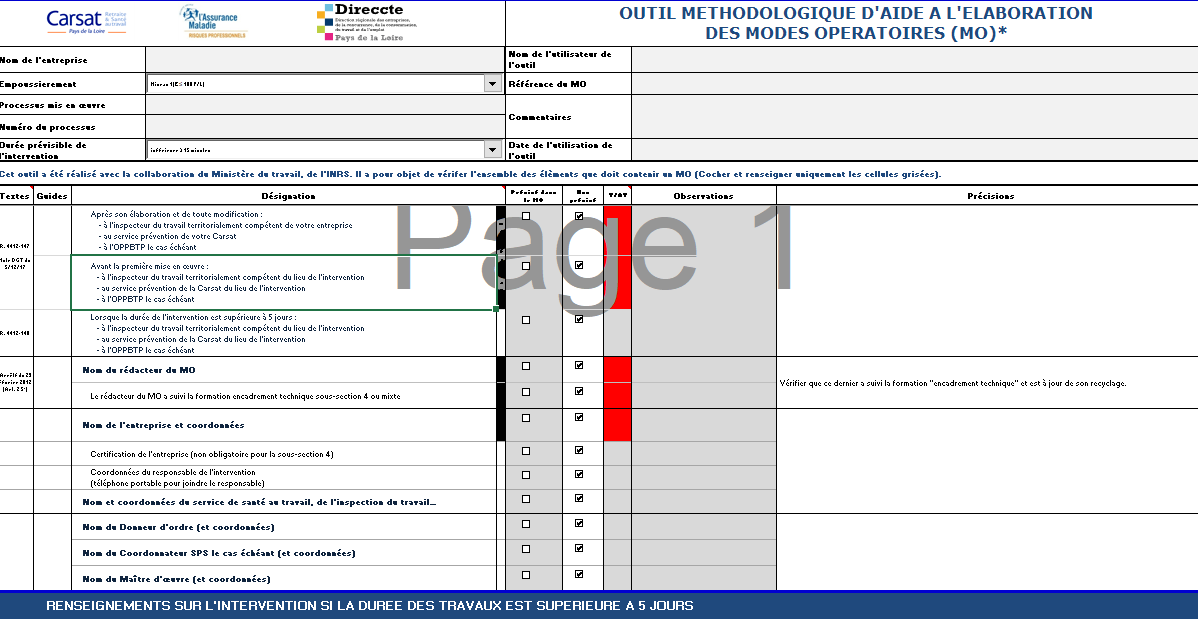Image resolution: width=1198 pixels, height=619 pixels.
Task: Select the 'Coordonnées du responsable de l'intervention' cell
Action: point(284,478)
